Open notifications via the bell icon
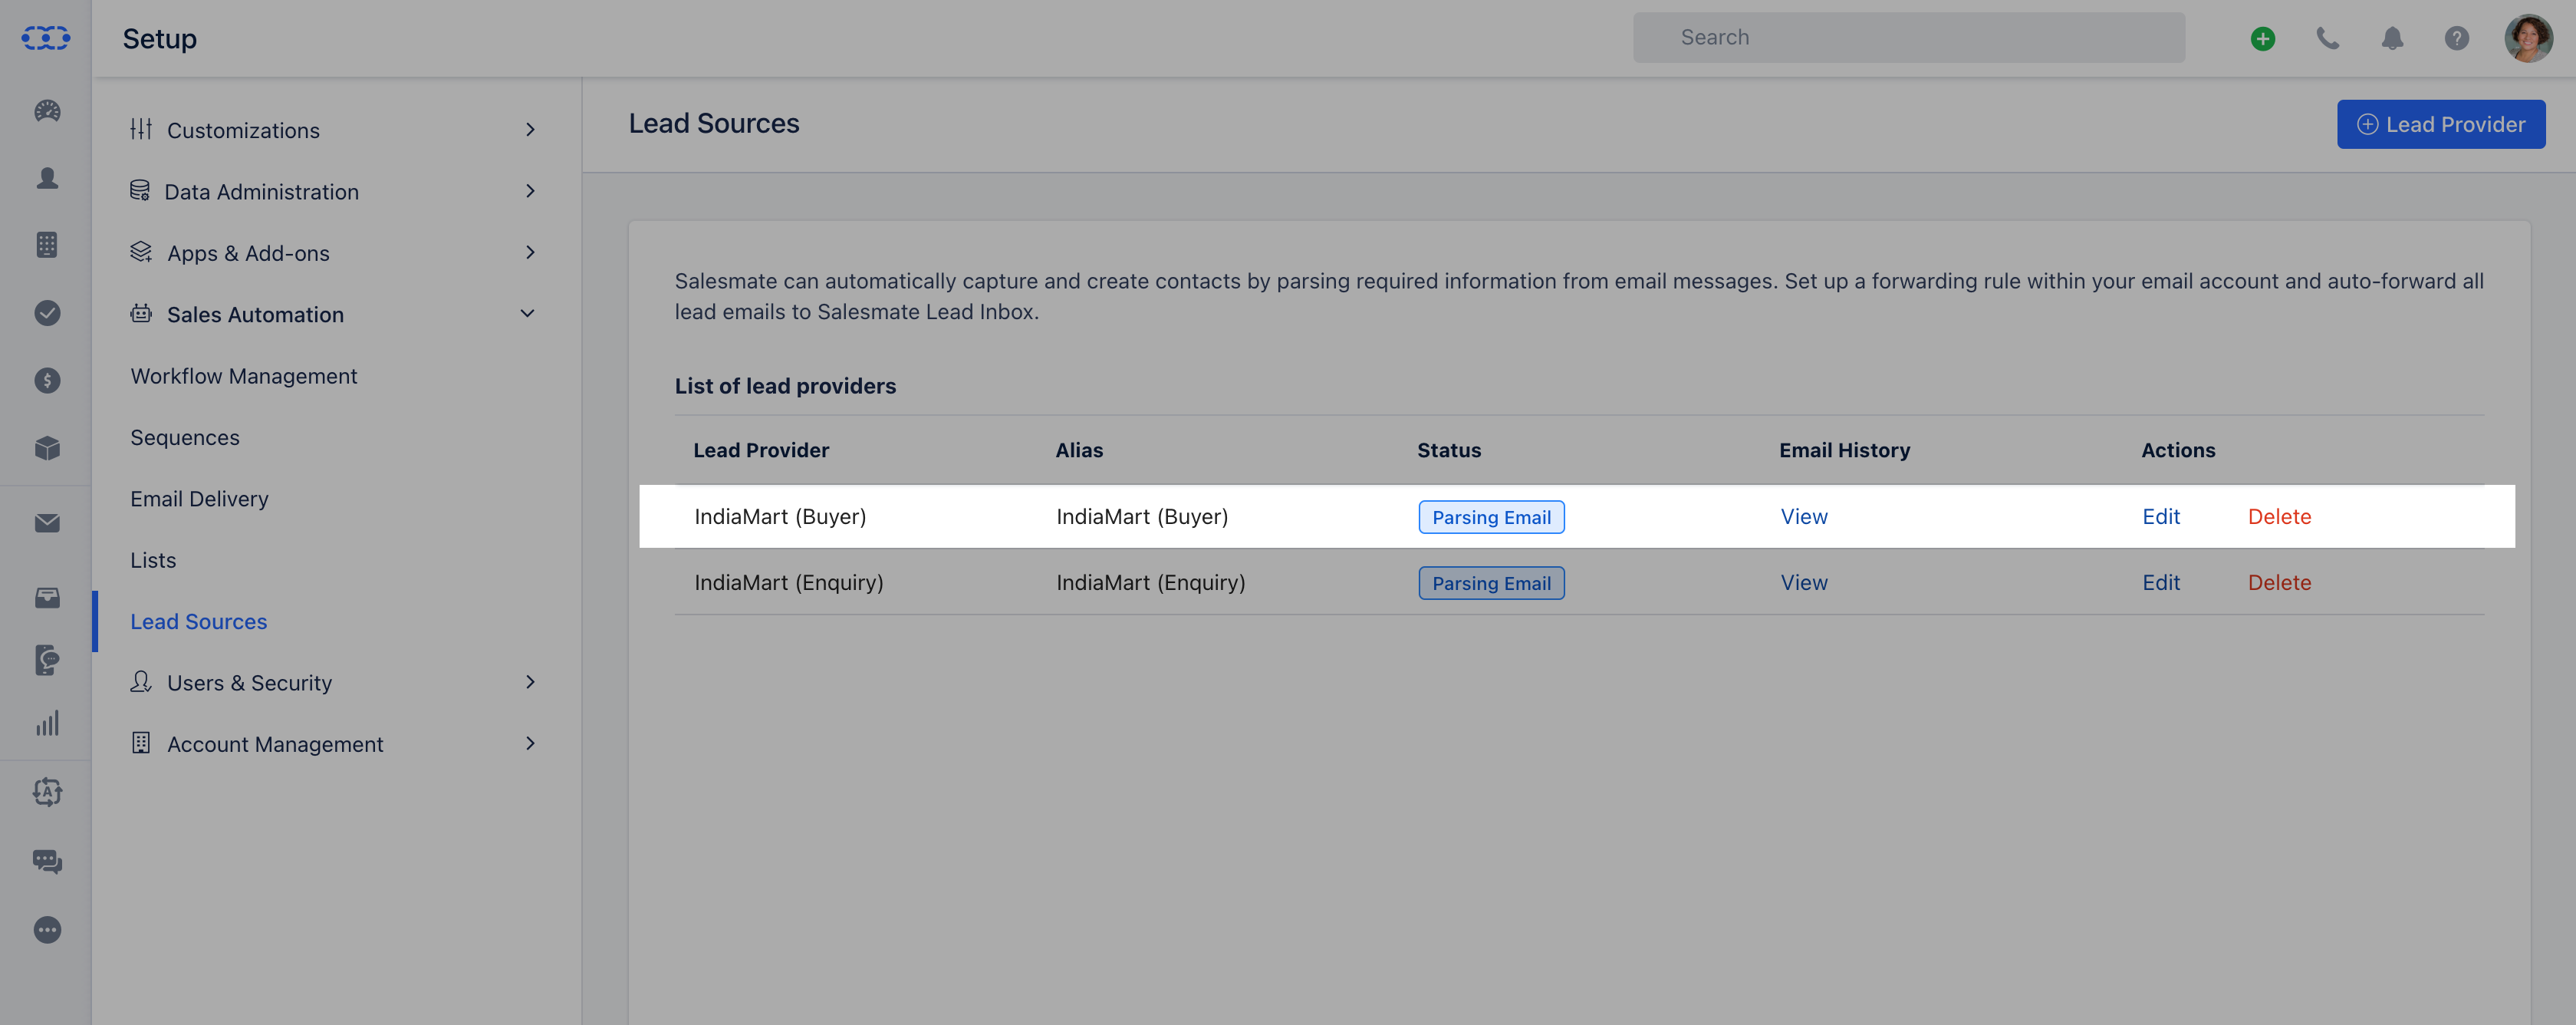Screen dimensions: 2576x1025 click(x=2393, y=38)
